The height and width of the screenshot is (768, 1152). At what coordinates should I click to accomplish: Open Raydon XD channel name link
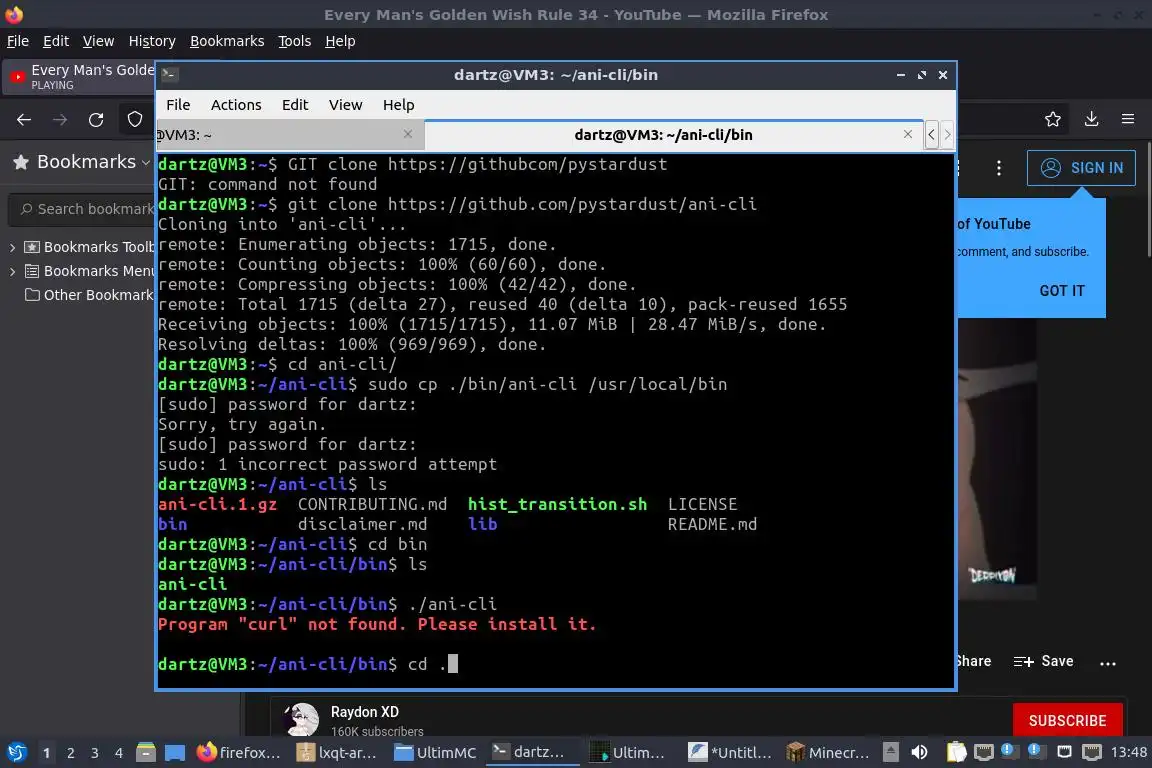[x=364, y=712]
